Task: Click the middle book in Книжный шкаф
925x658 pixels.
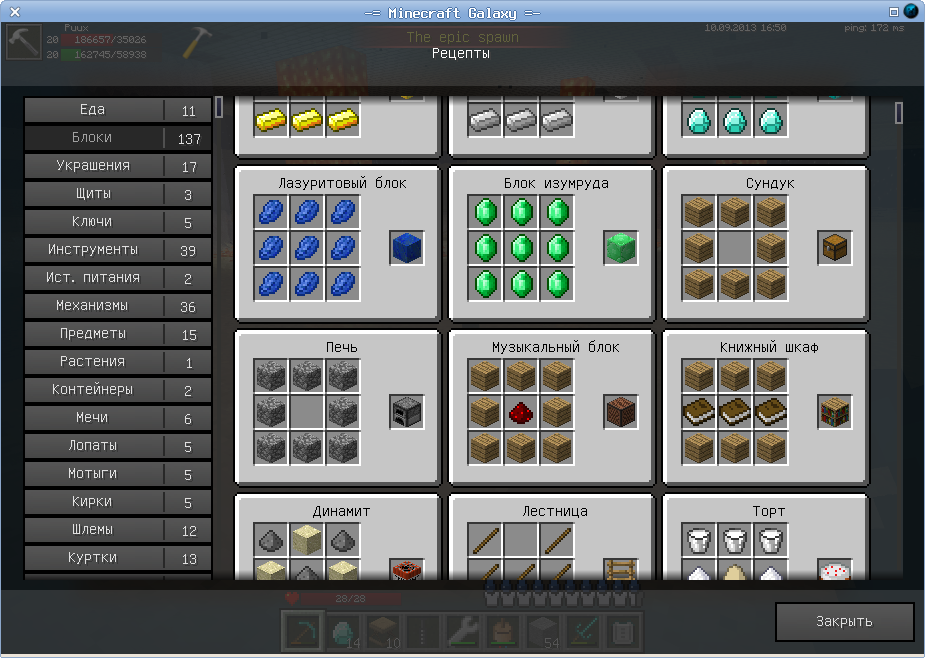Action: [735, 412]
